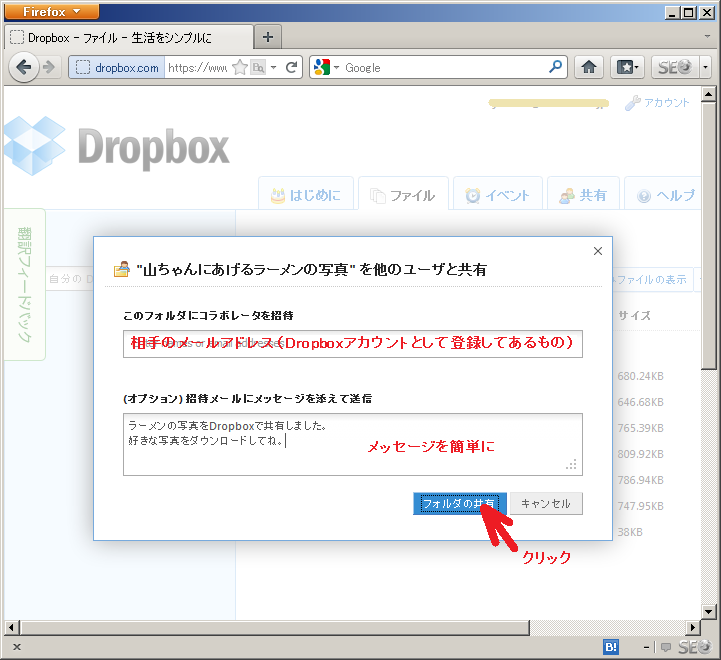Click the status bar comment bubble icon
Image resolution: width=721 pixels, height=660 pixels.
click(665, 648)
